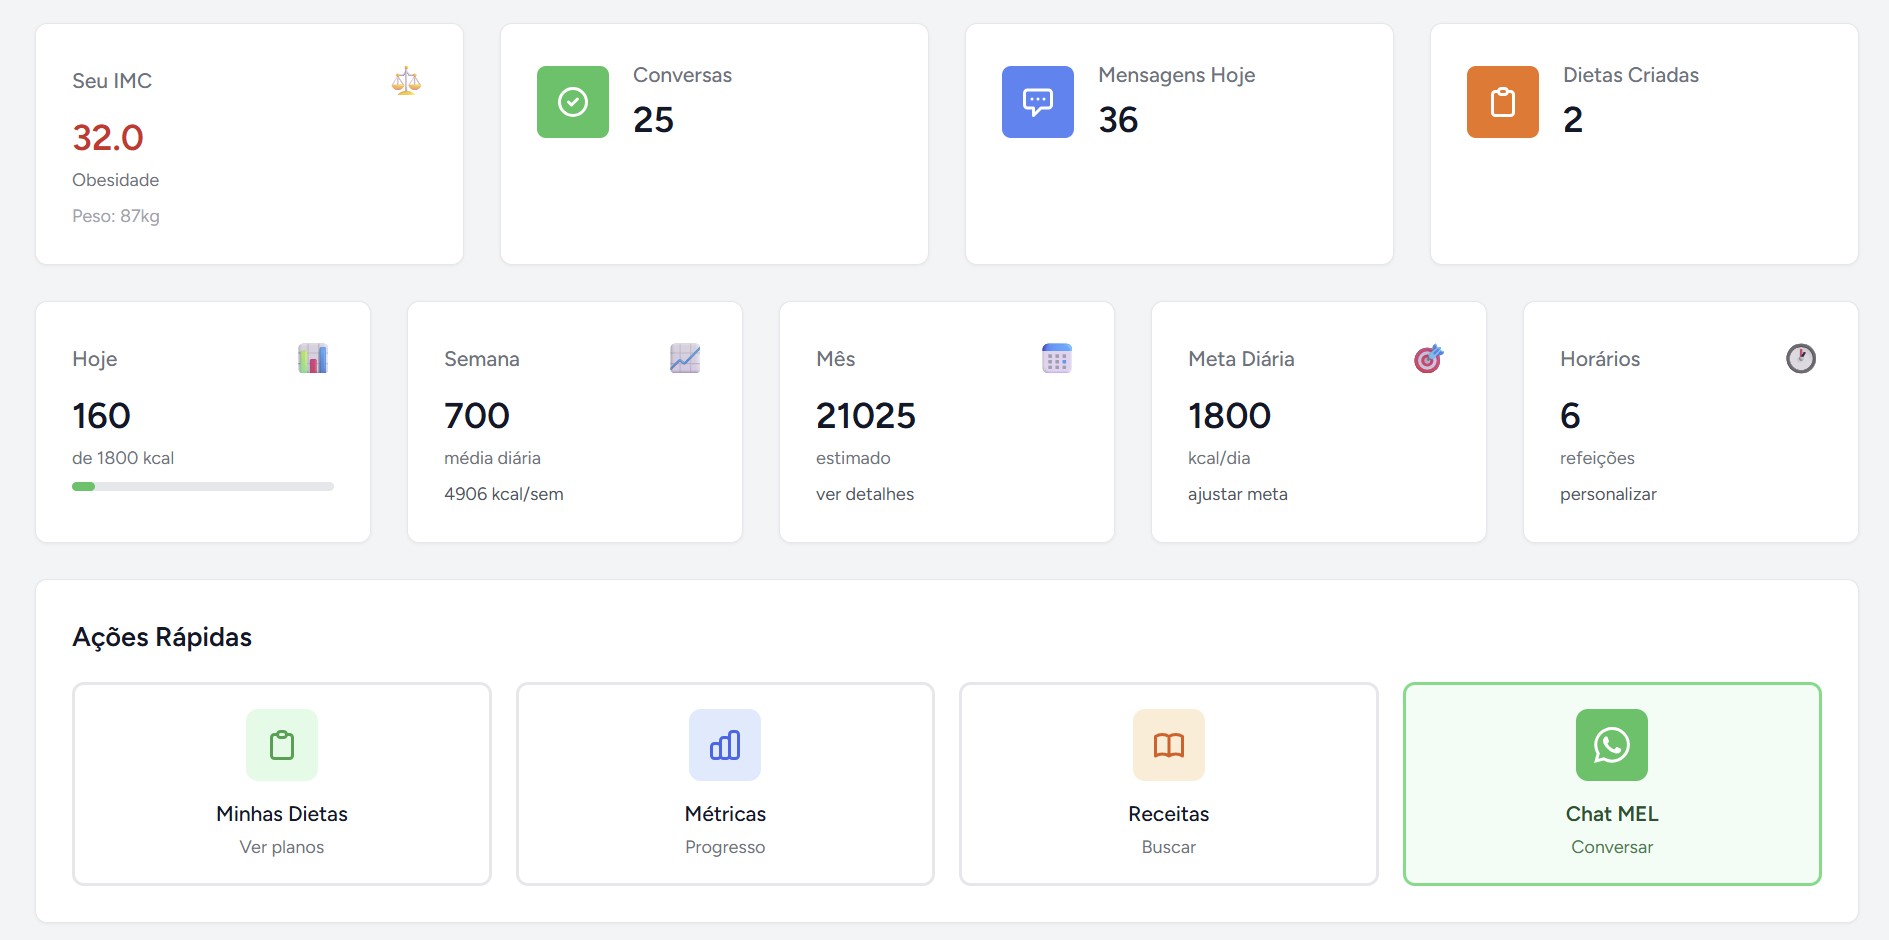Click the WhatsApp icon above Chat MEL

click(x=1611, y=745)
